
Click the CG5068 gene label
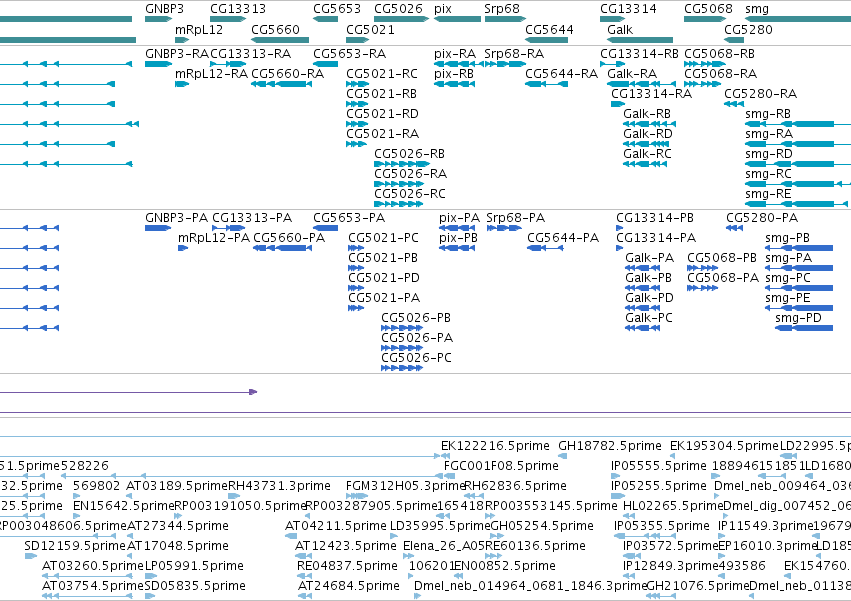pyautogui.click(x=708, y=9)
